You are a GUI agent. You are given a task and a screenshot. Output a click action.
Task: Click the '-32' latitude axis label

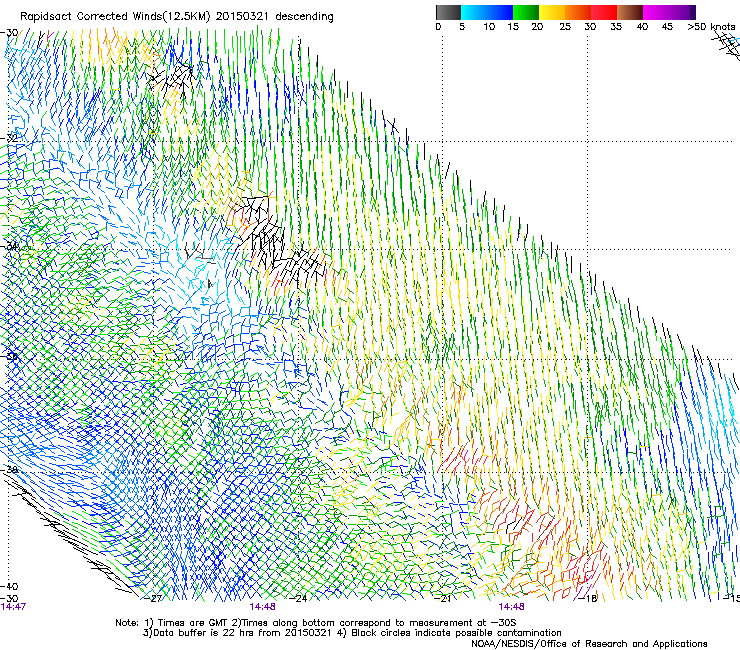click(9, 138)
